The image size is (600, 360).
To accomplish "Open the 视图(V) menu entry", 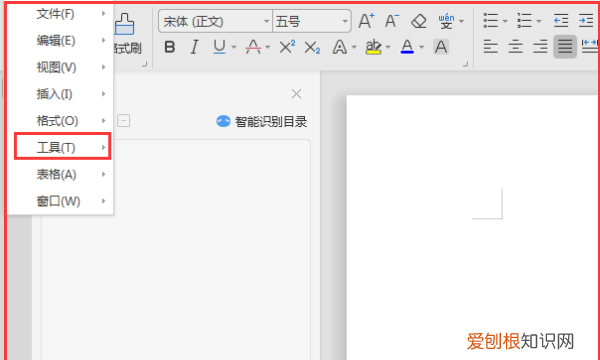I will point(60,67).
